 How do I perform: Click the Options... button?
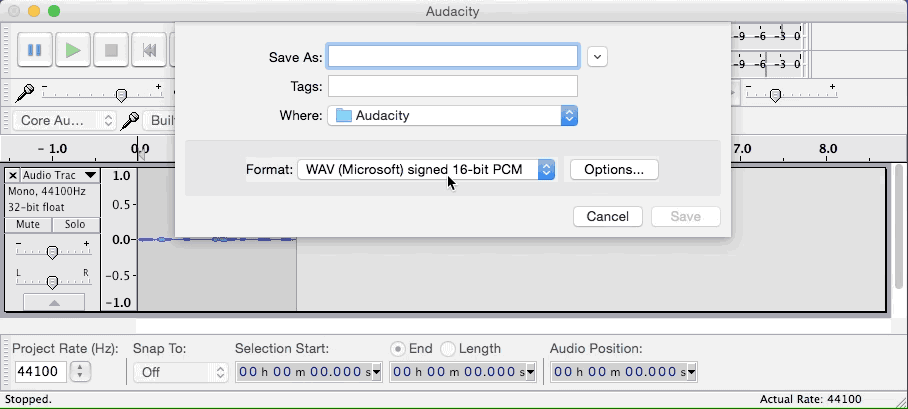pos(614,170)
